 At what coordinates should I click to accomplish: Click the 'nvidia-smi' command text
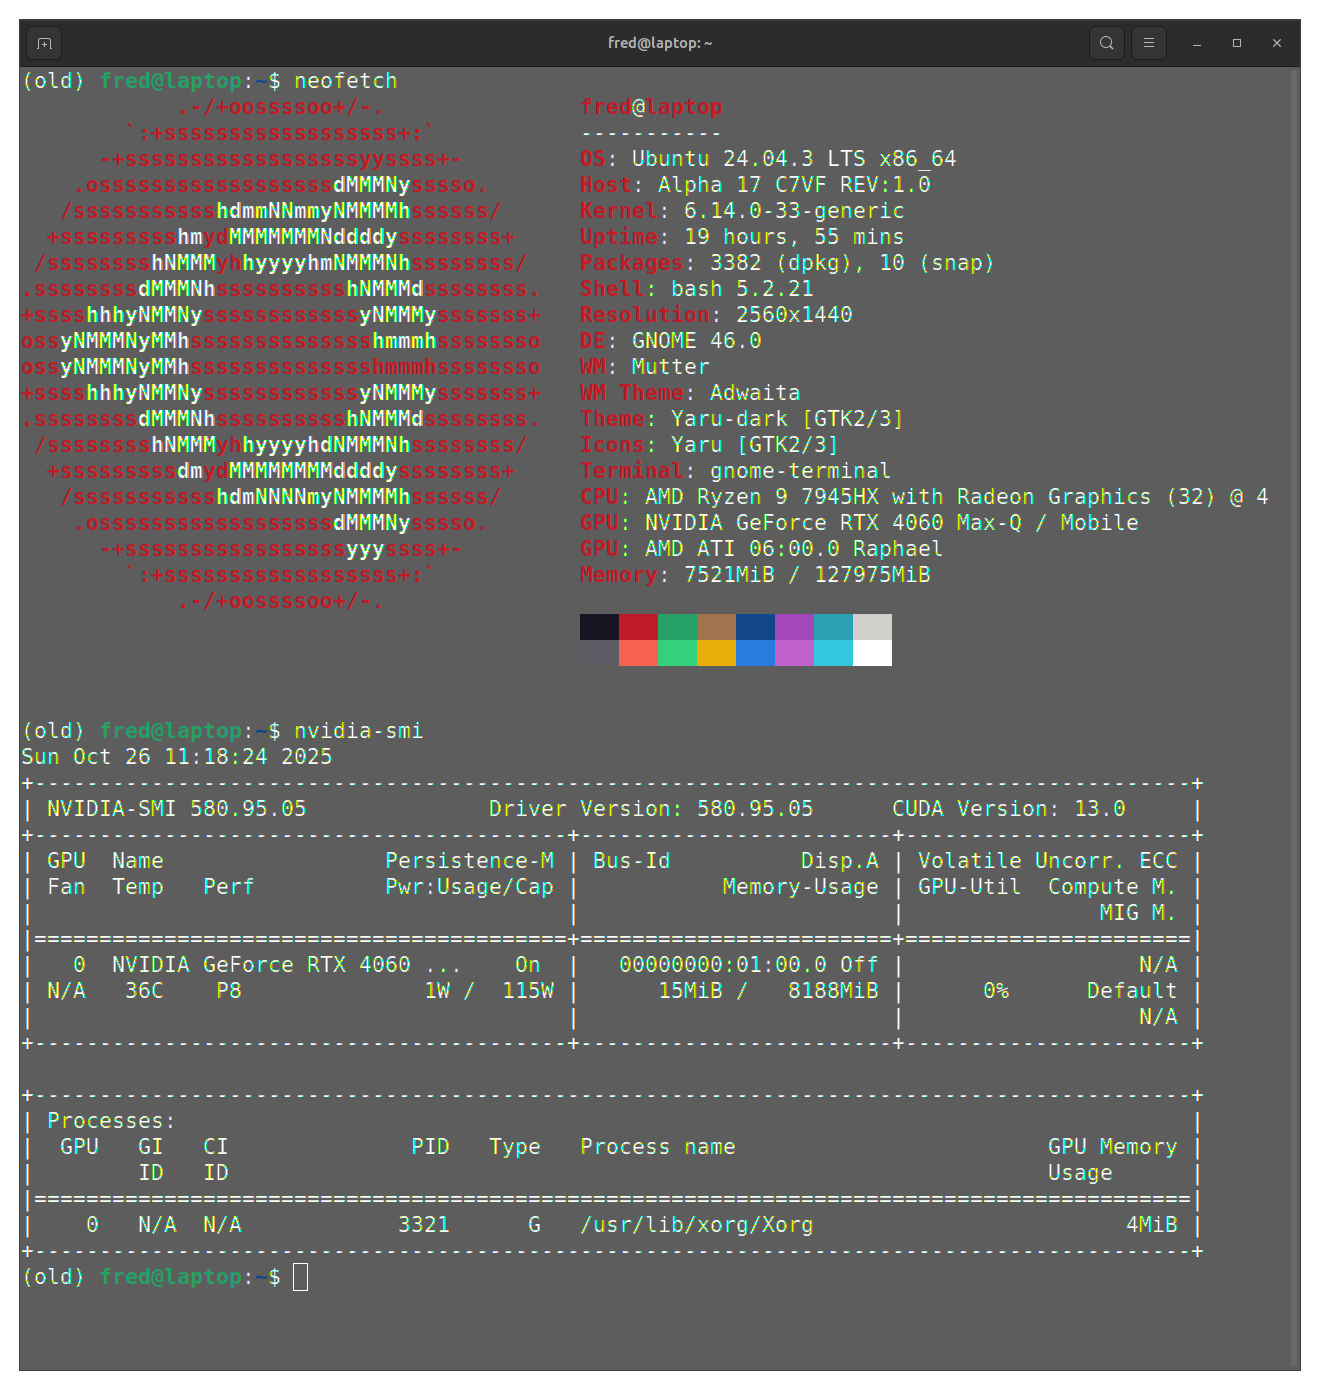coord(358,731)
